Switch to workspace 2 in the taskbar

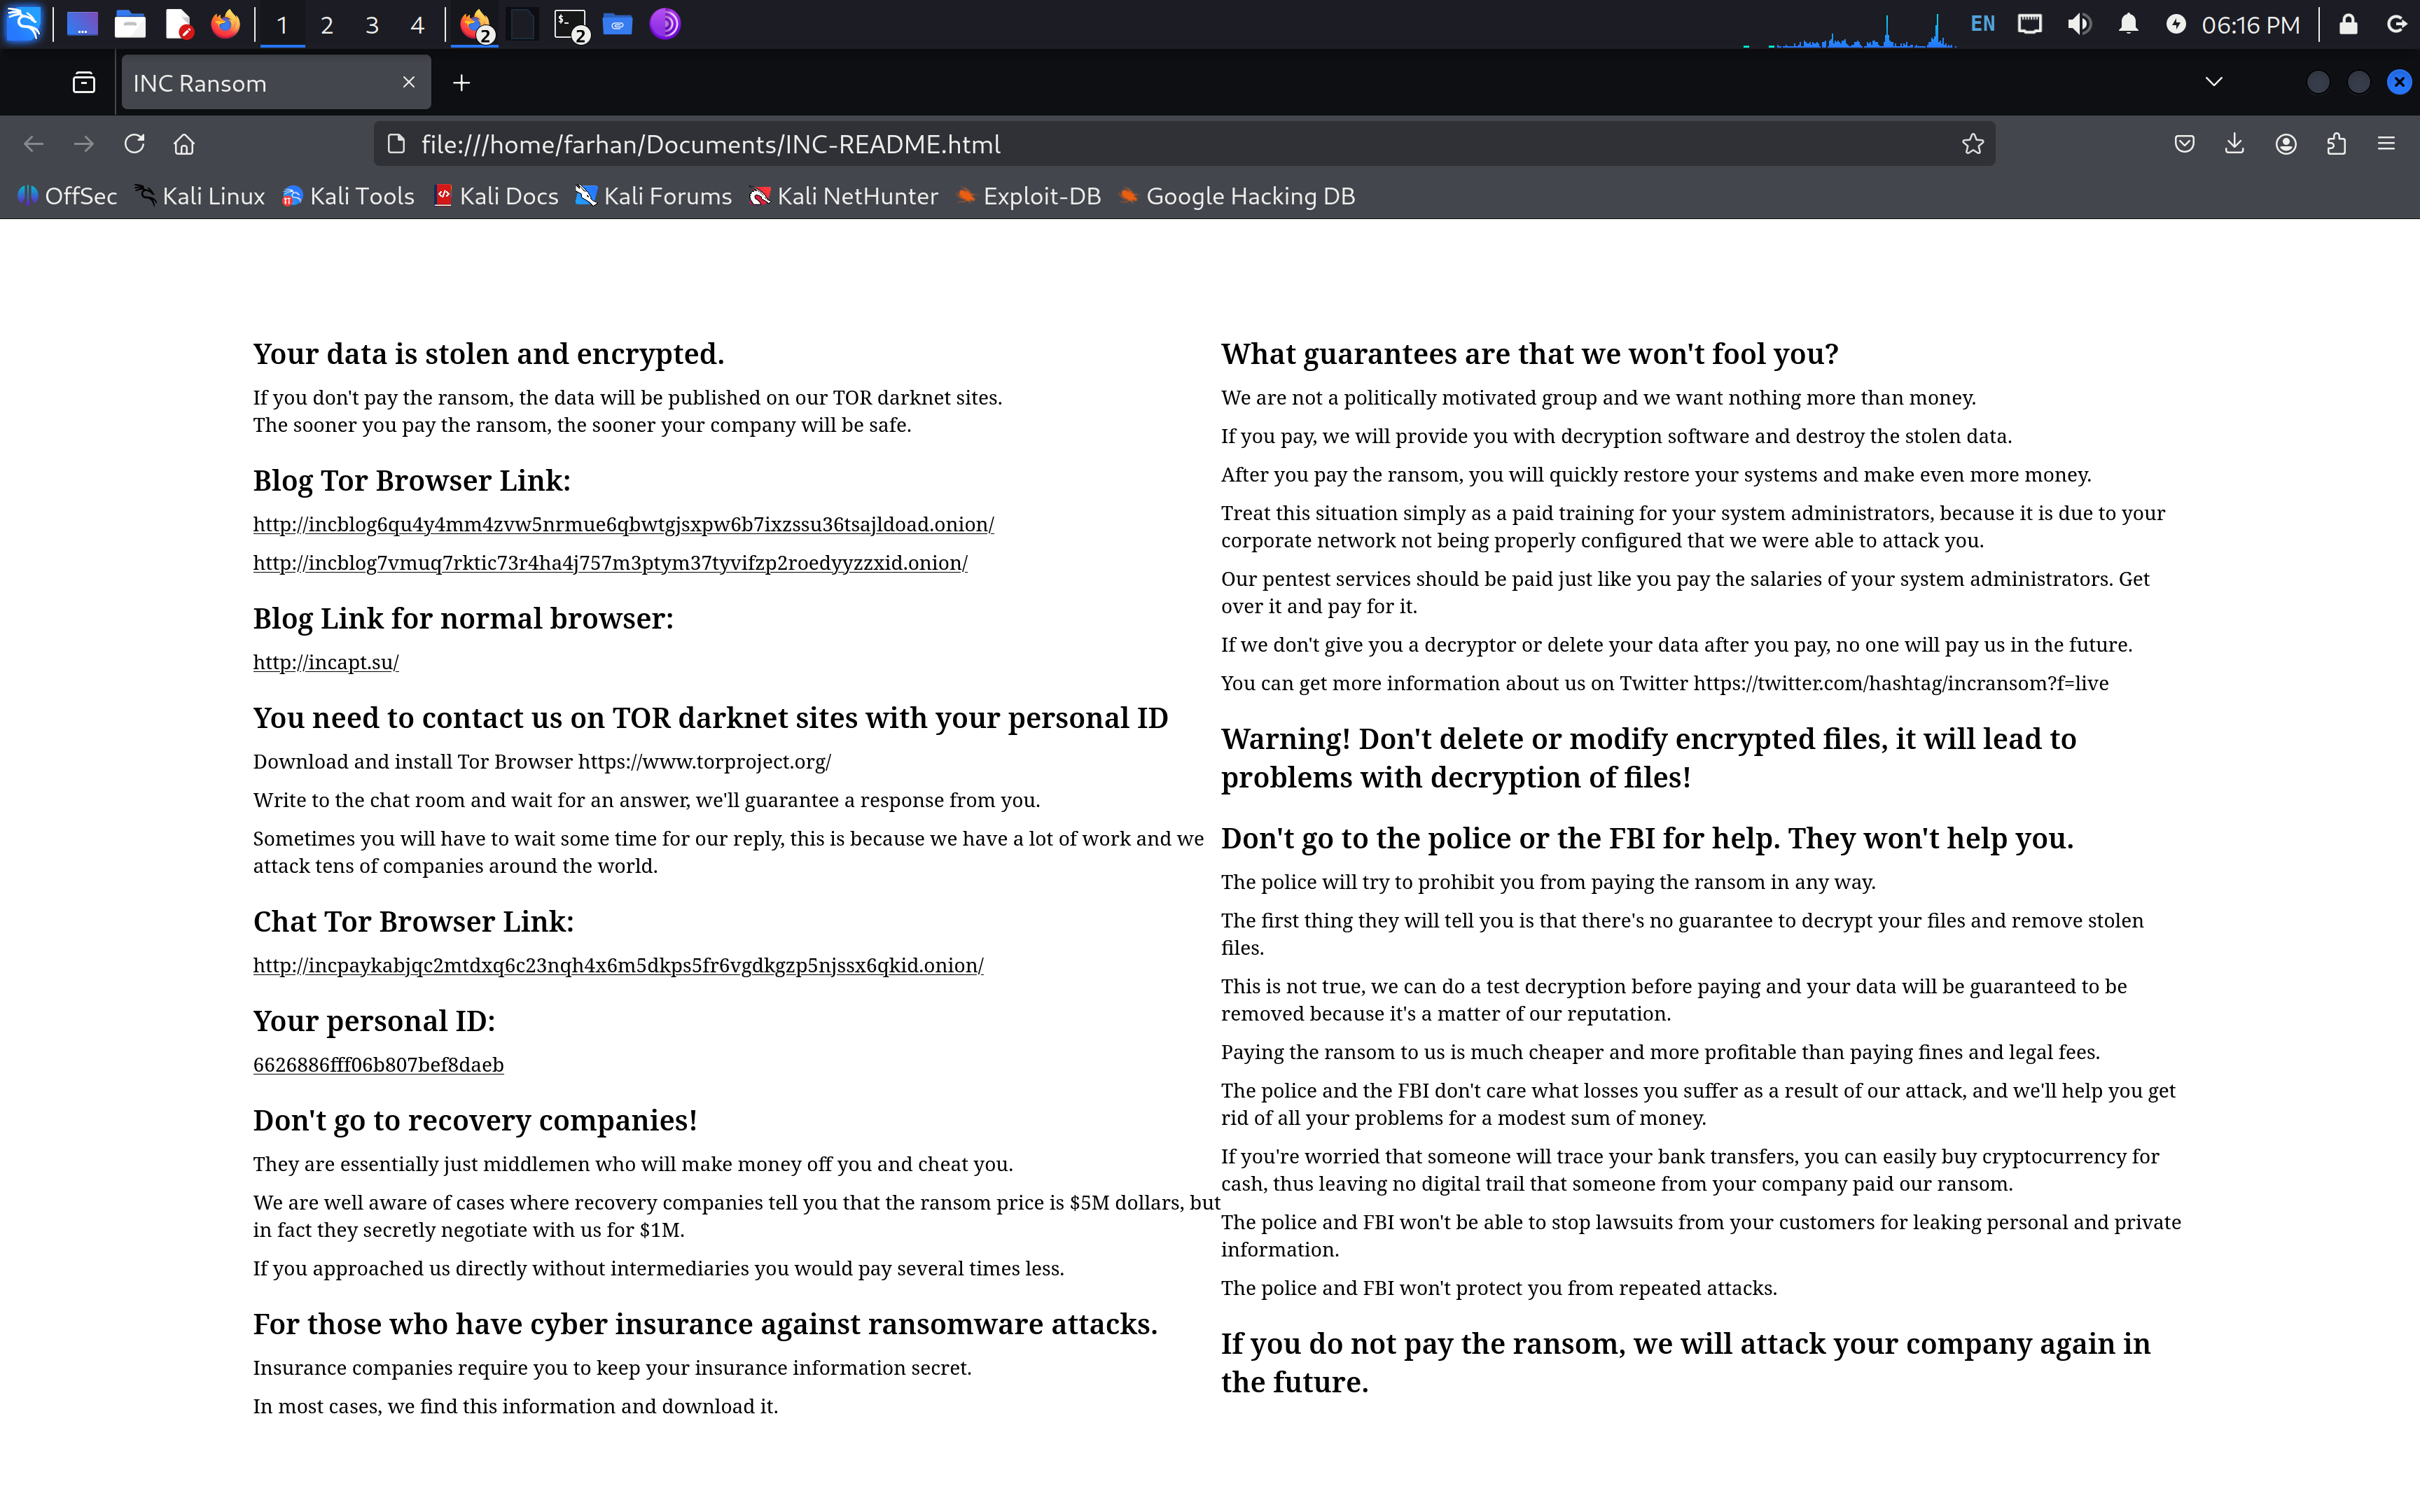point(326,24)
